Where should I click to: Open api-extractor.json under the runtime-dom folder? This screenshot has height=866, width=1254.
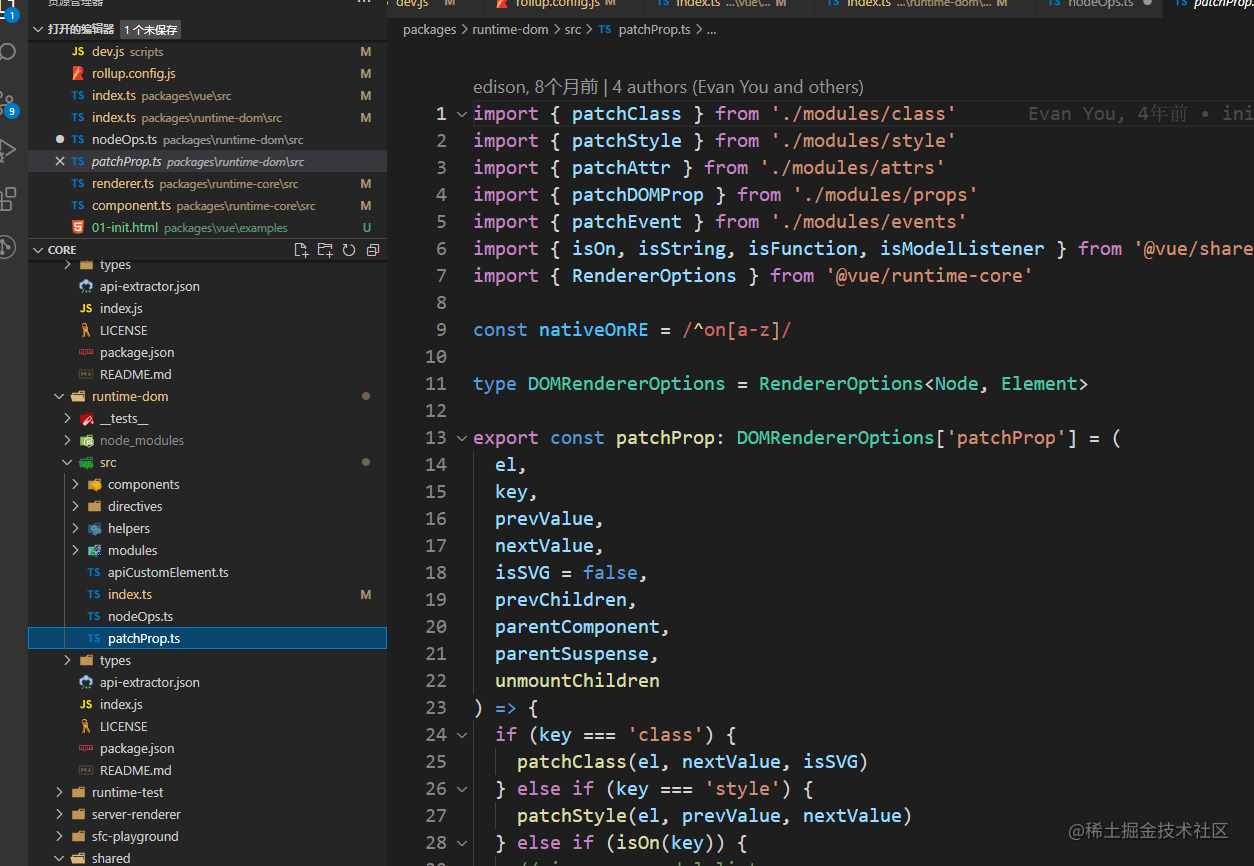click(207, 682)
